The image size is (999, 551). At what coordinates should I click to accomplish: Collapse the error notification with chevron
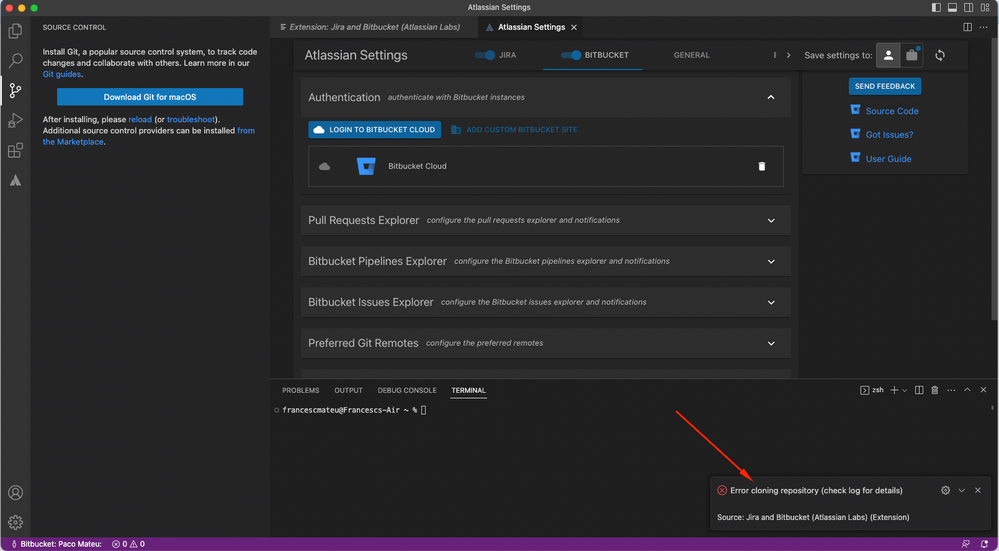coord(961,490)
